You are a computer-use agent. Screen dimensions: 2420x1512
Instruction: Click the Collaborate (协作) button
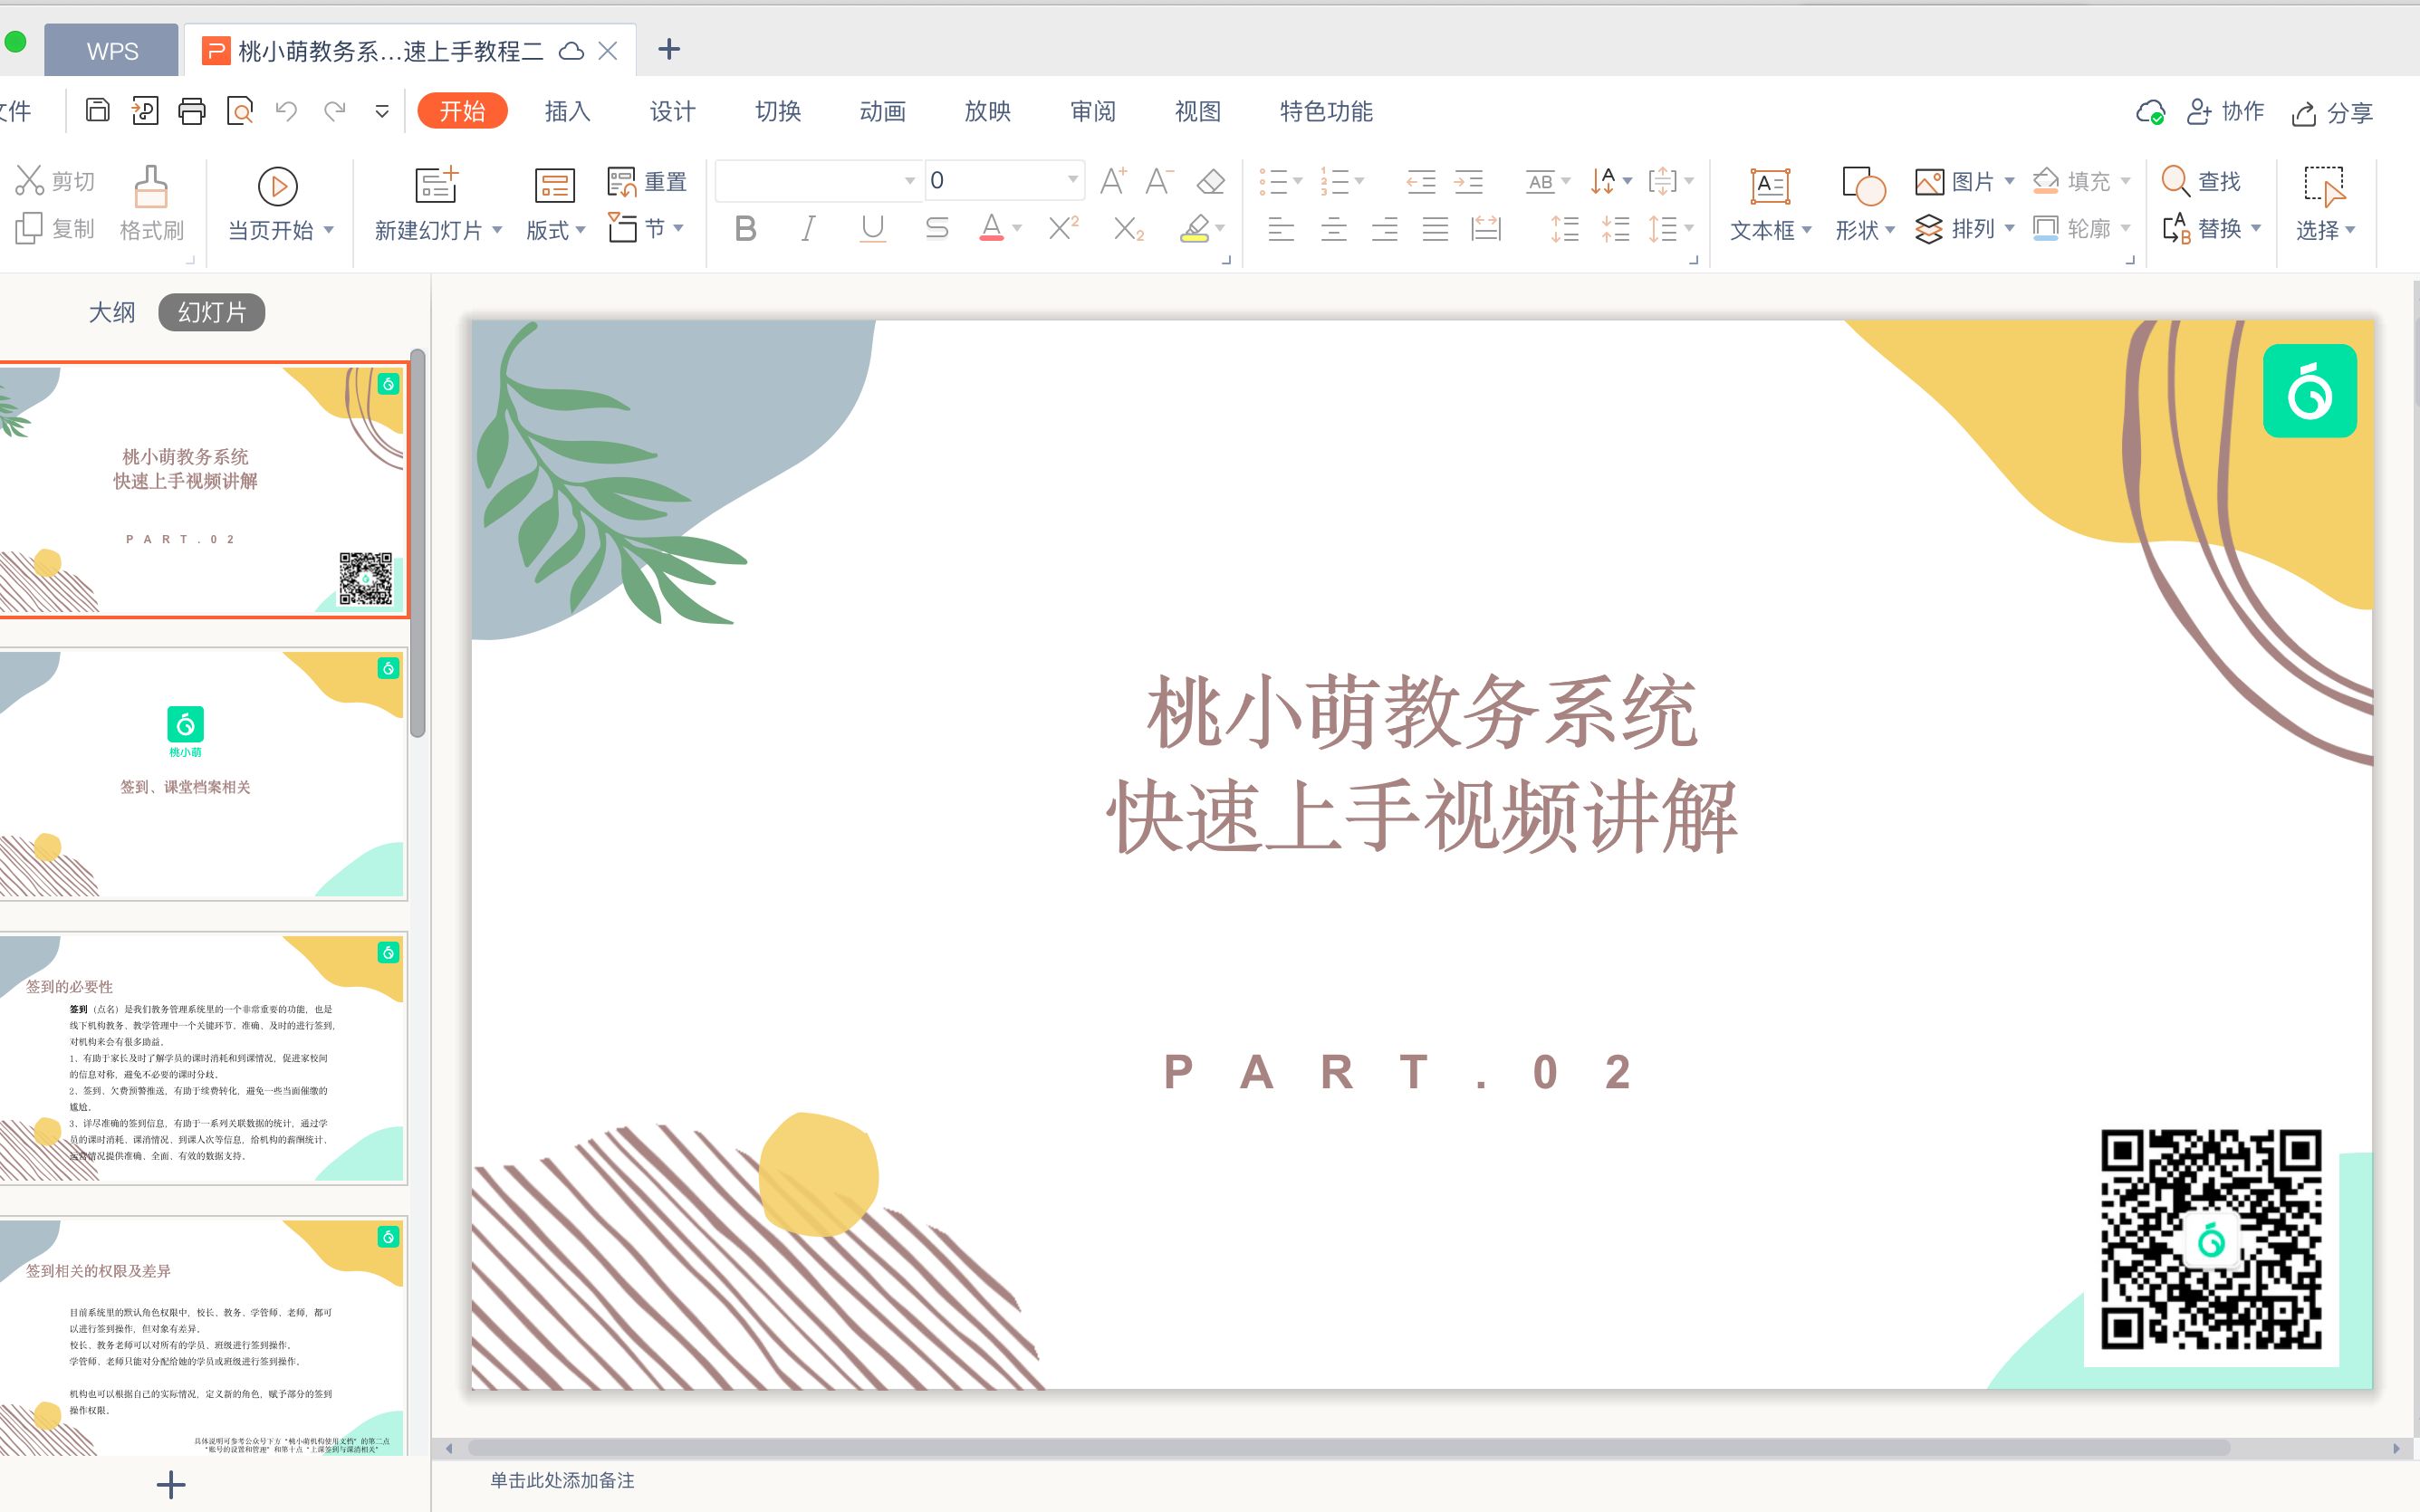tap(2225, 112)
